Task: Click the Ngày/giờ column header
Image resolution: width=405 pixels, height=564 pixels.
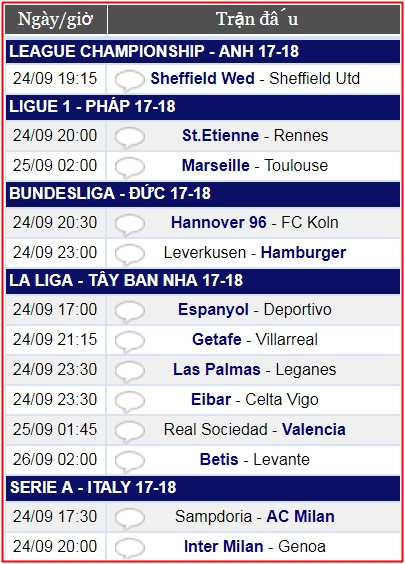Action: tap(56, 19)
